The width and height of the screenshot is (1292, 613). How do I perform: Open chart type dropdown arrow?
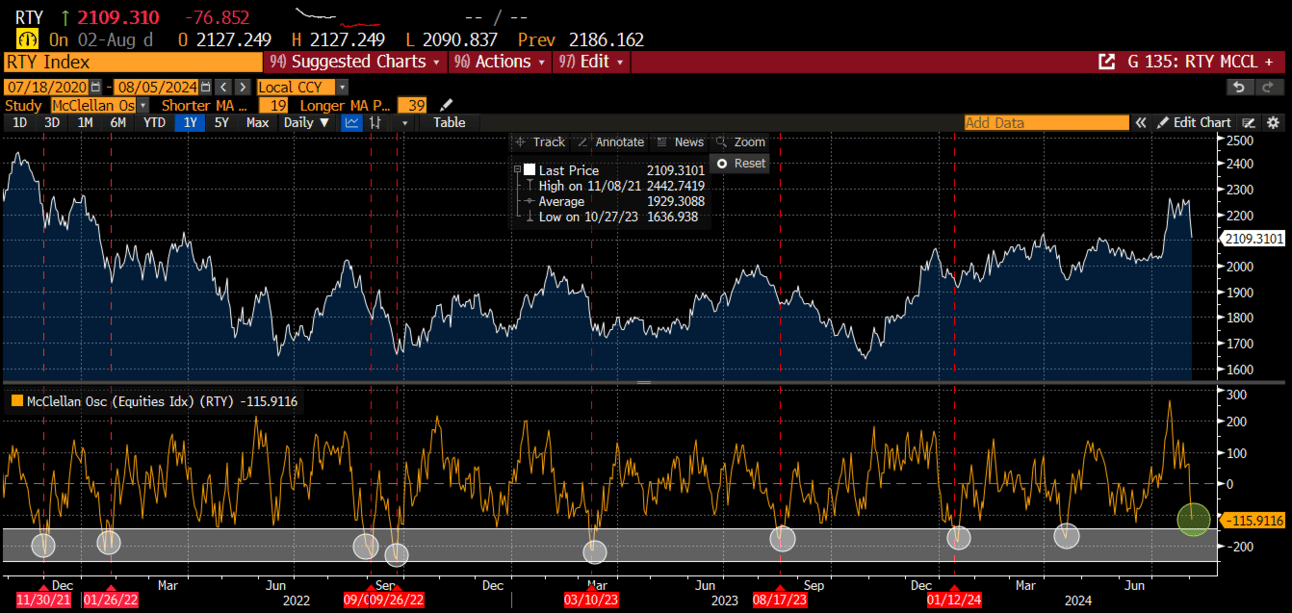click(404, 122)
